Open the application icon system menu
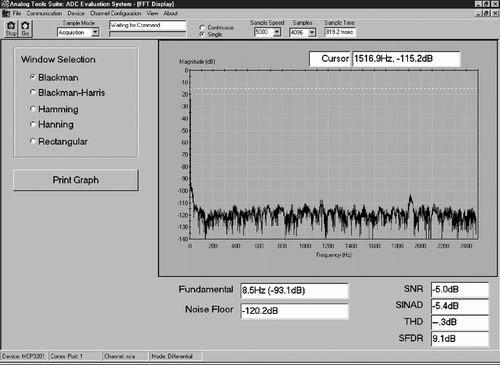The width and height of the screenshot is (500, 365). click(6, 13)
